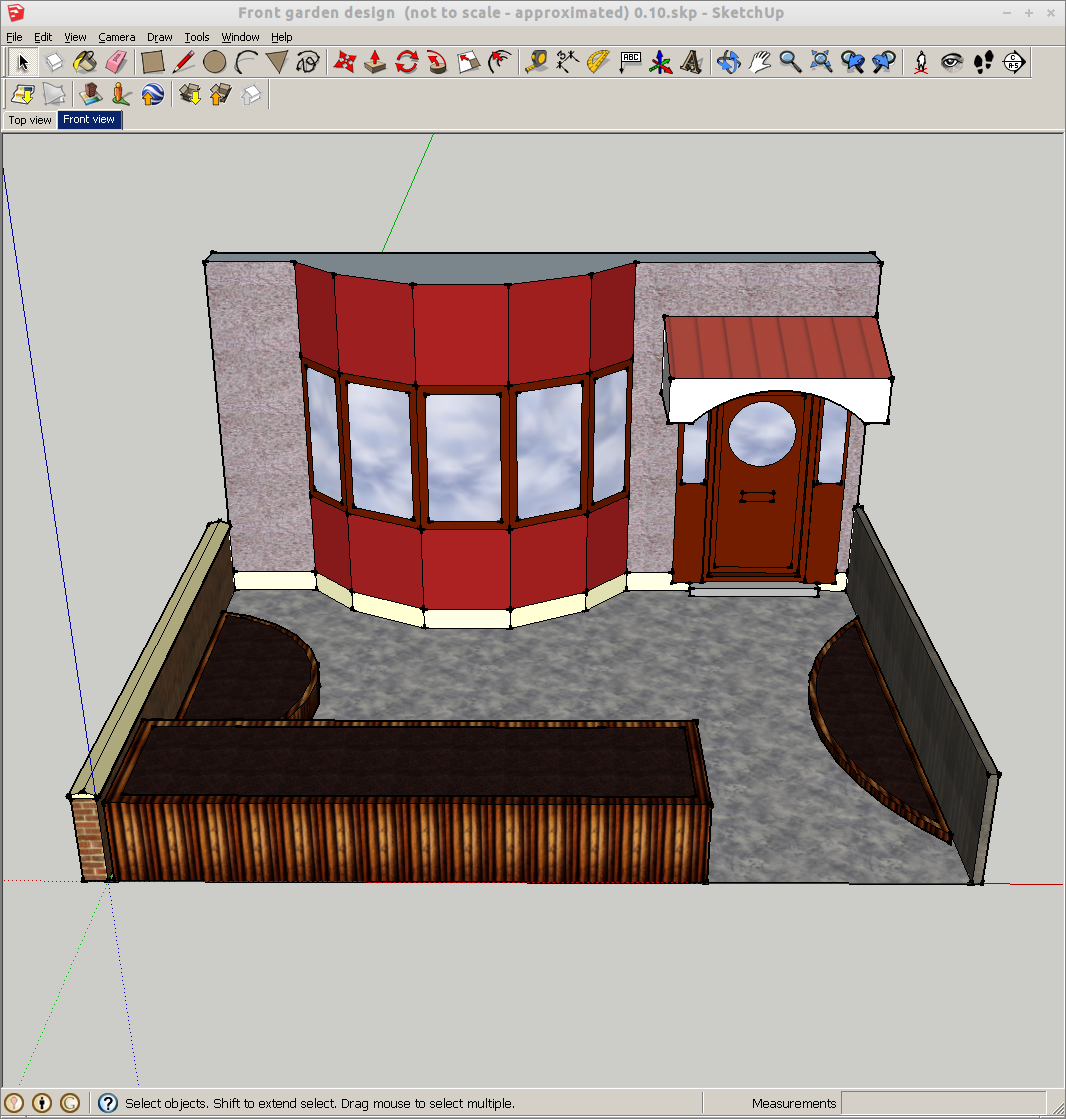Open the Tools menu
This screenshot has height=1119, width=1066.
[197, 37]
